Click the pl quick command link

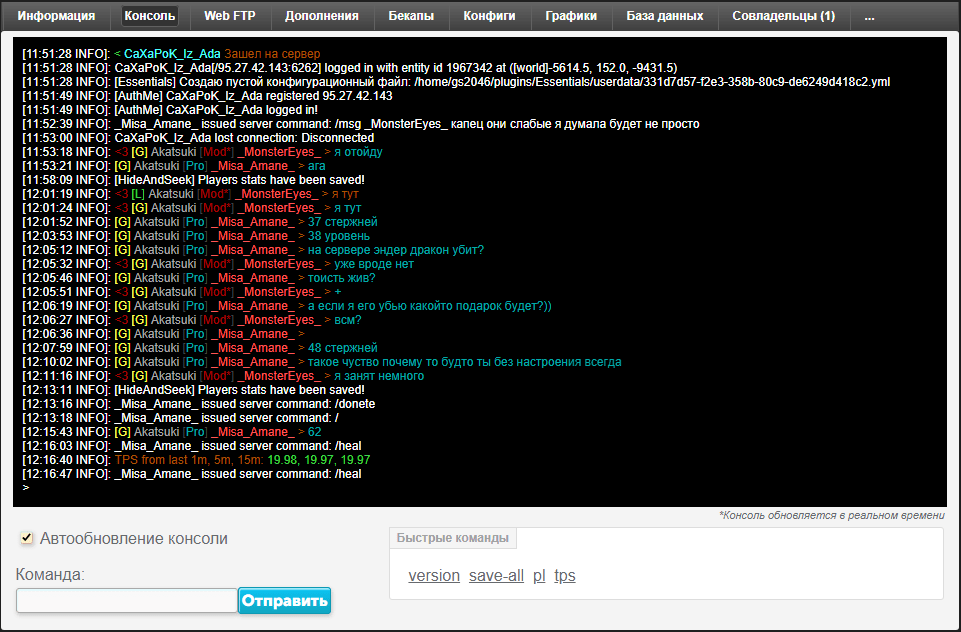point(539,576)
